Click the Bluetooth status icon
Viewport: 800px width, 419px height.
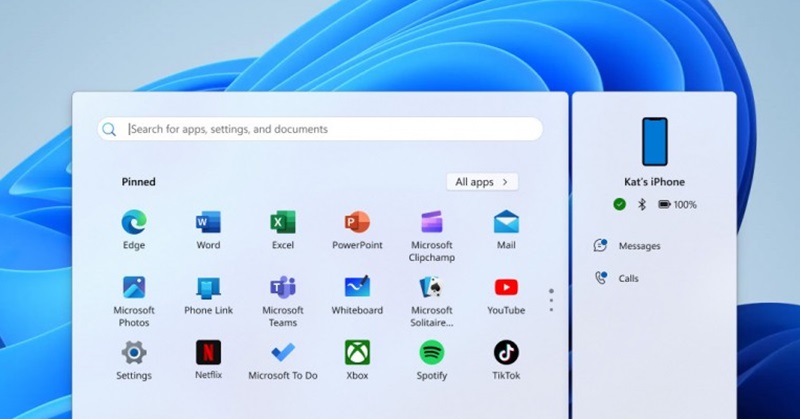click(642, 205)
